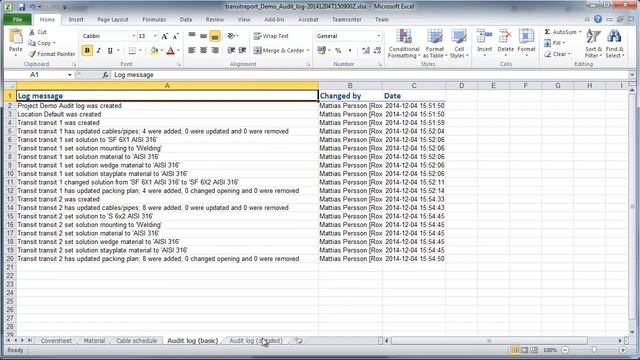
Task: Click the Insert Function fx icon
Action: point(105,75)
